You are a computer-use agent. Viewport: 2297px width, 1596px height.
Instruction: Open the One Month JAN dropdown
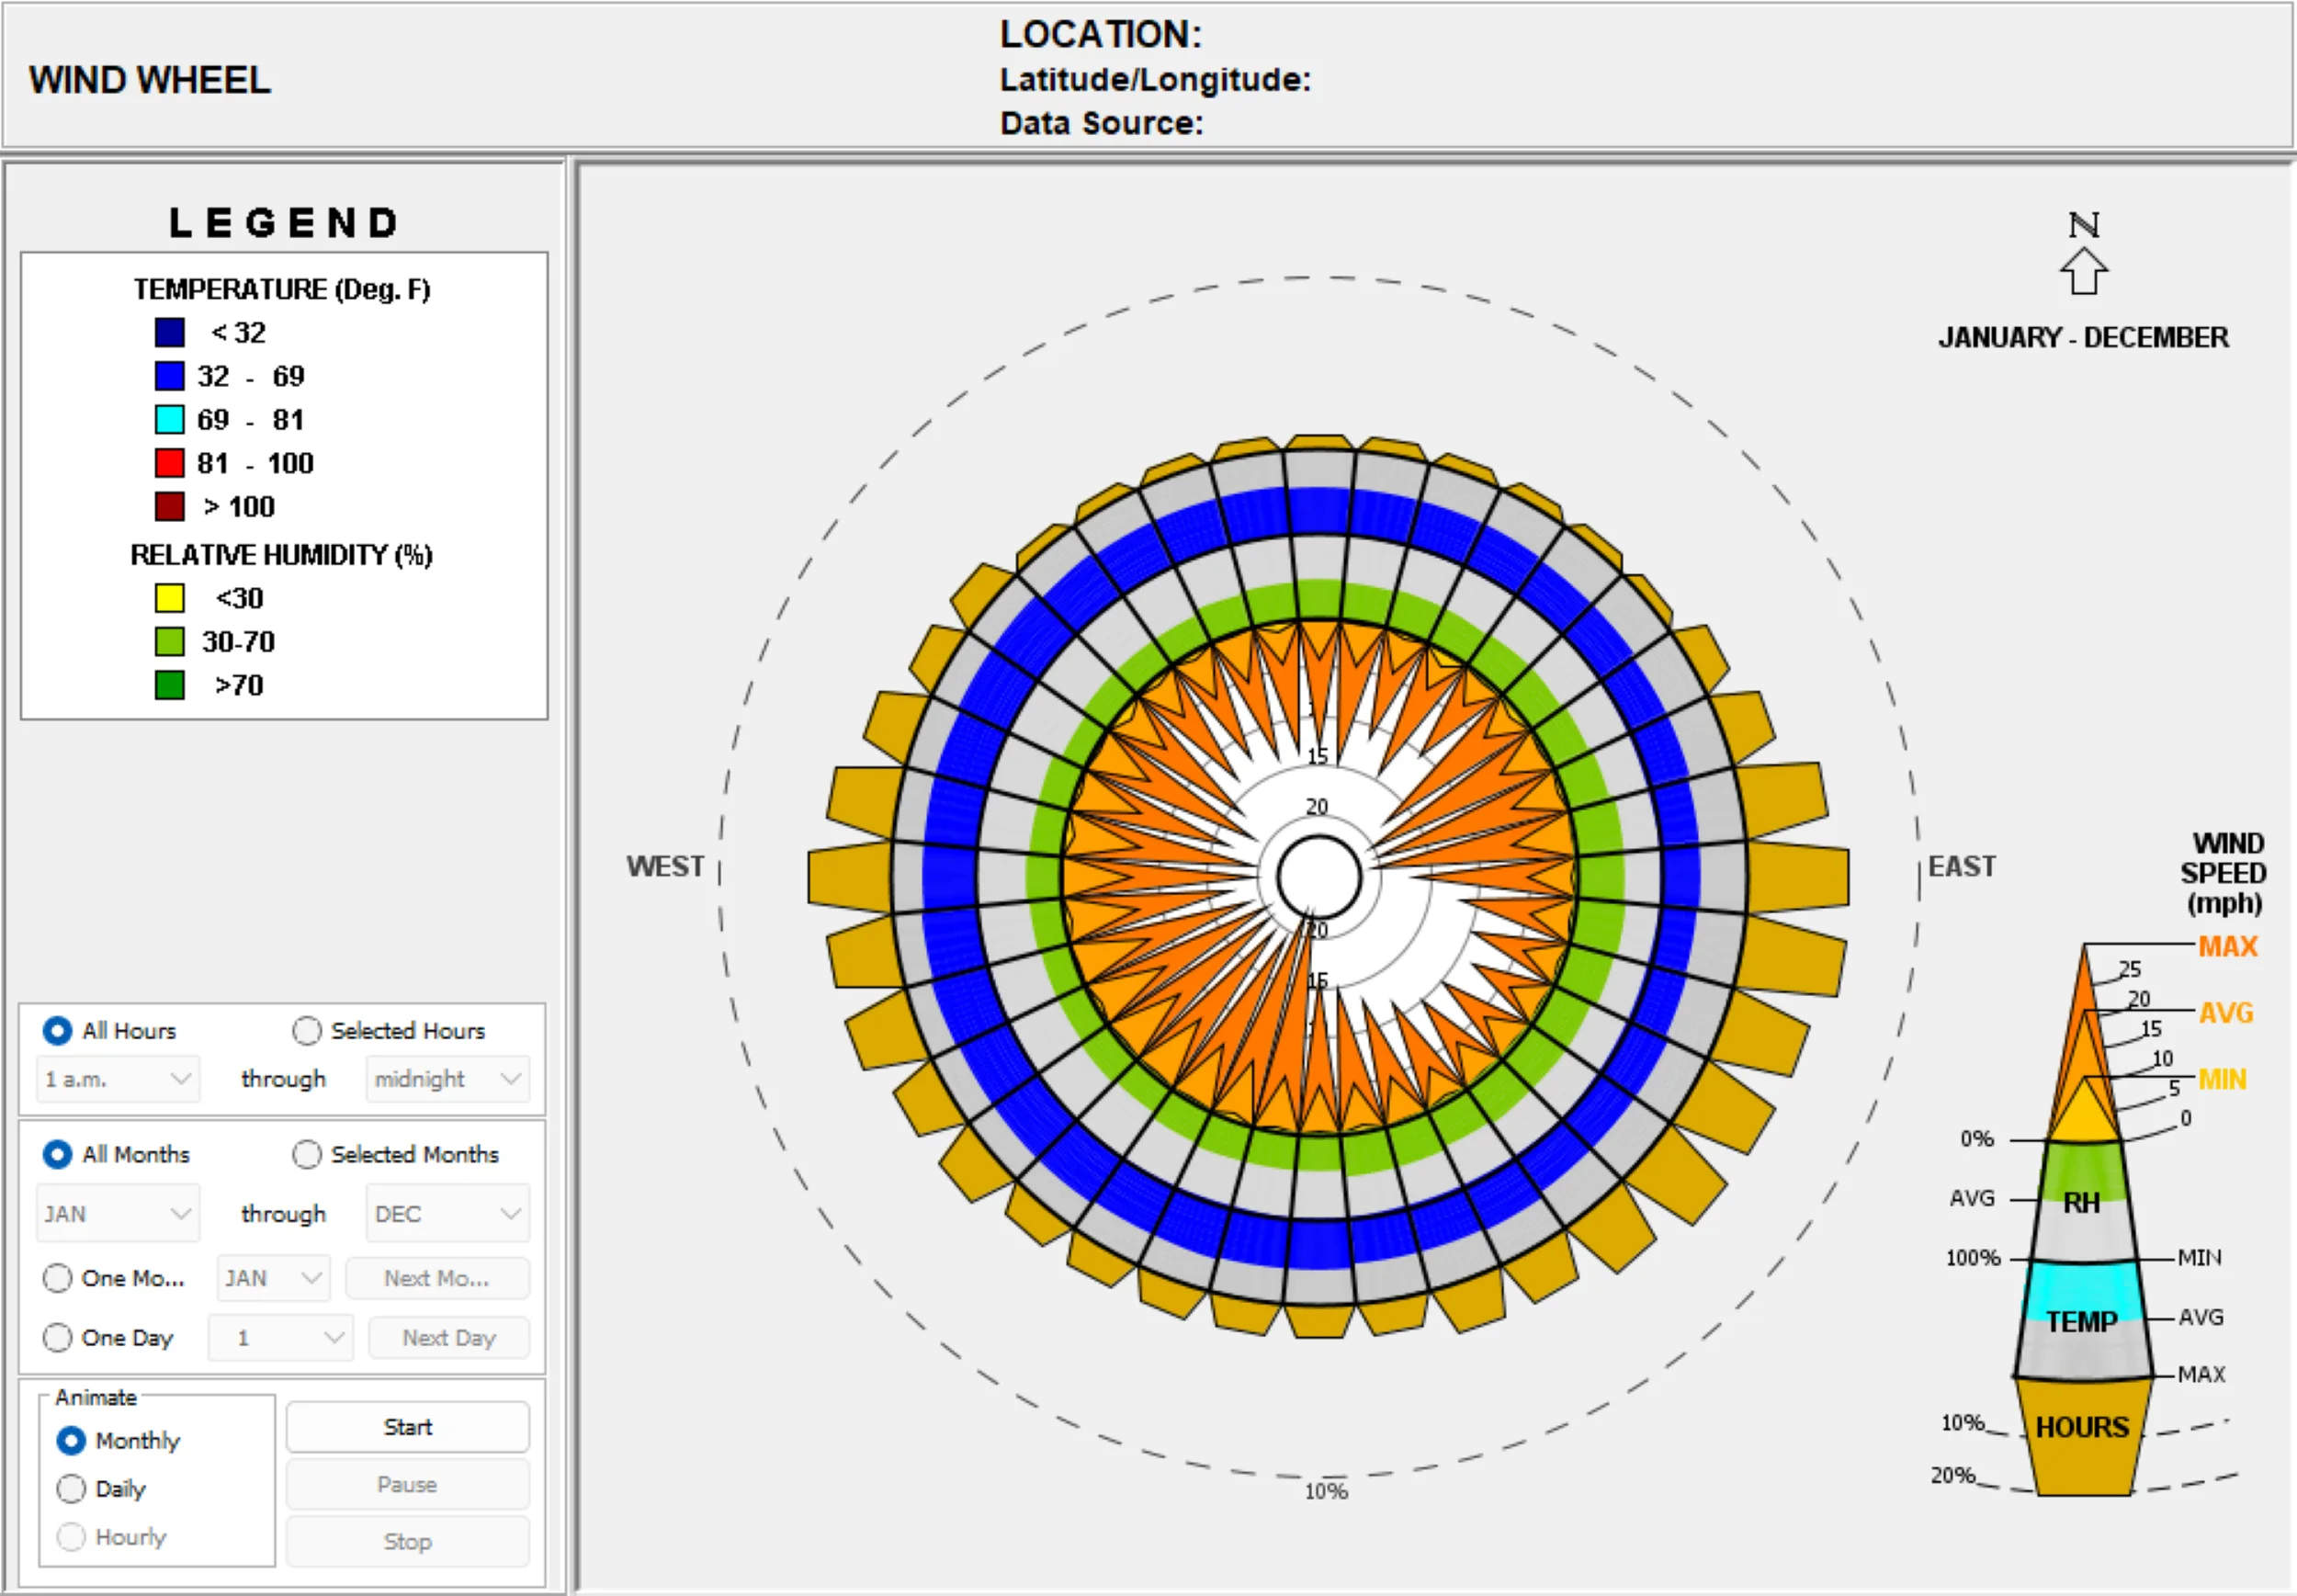pyautogui.click(x=273, y=1278)
